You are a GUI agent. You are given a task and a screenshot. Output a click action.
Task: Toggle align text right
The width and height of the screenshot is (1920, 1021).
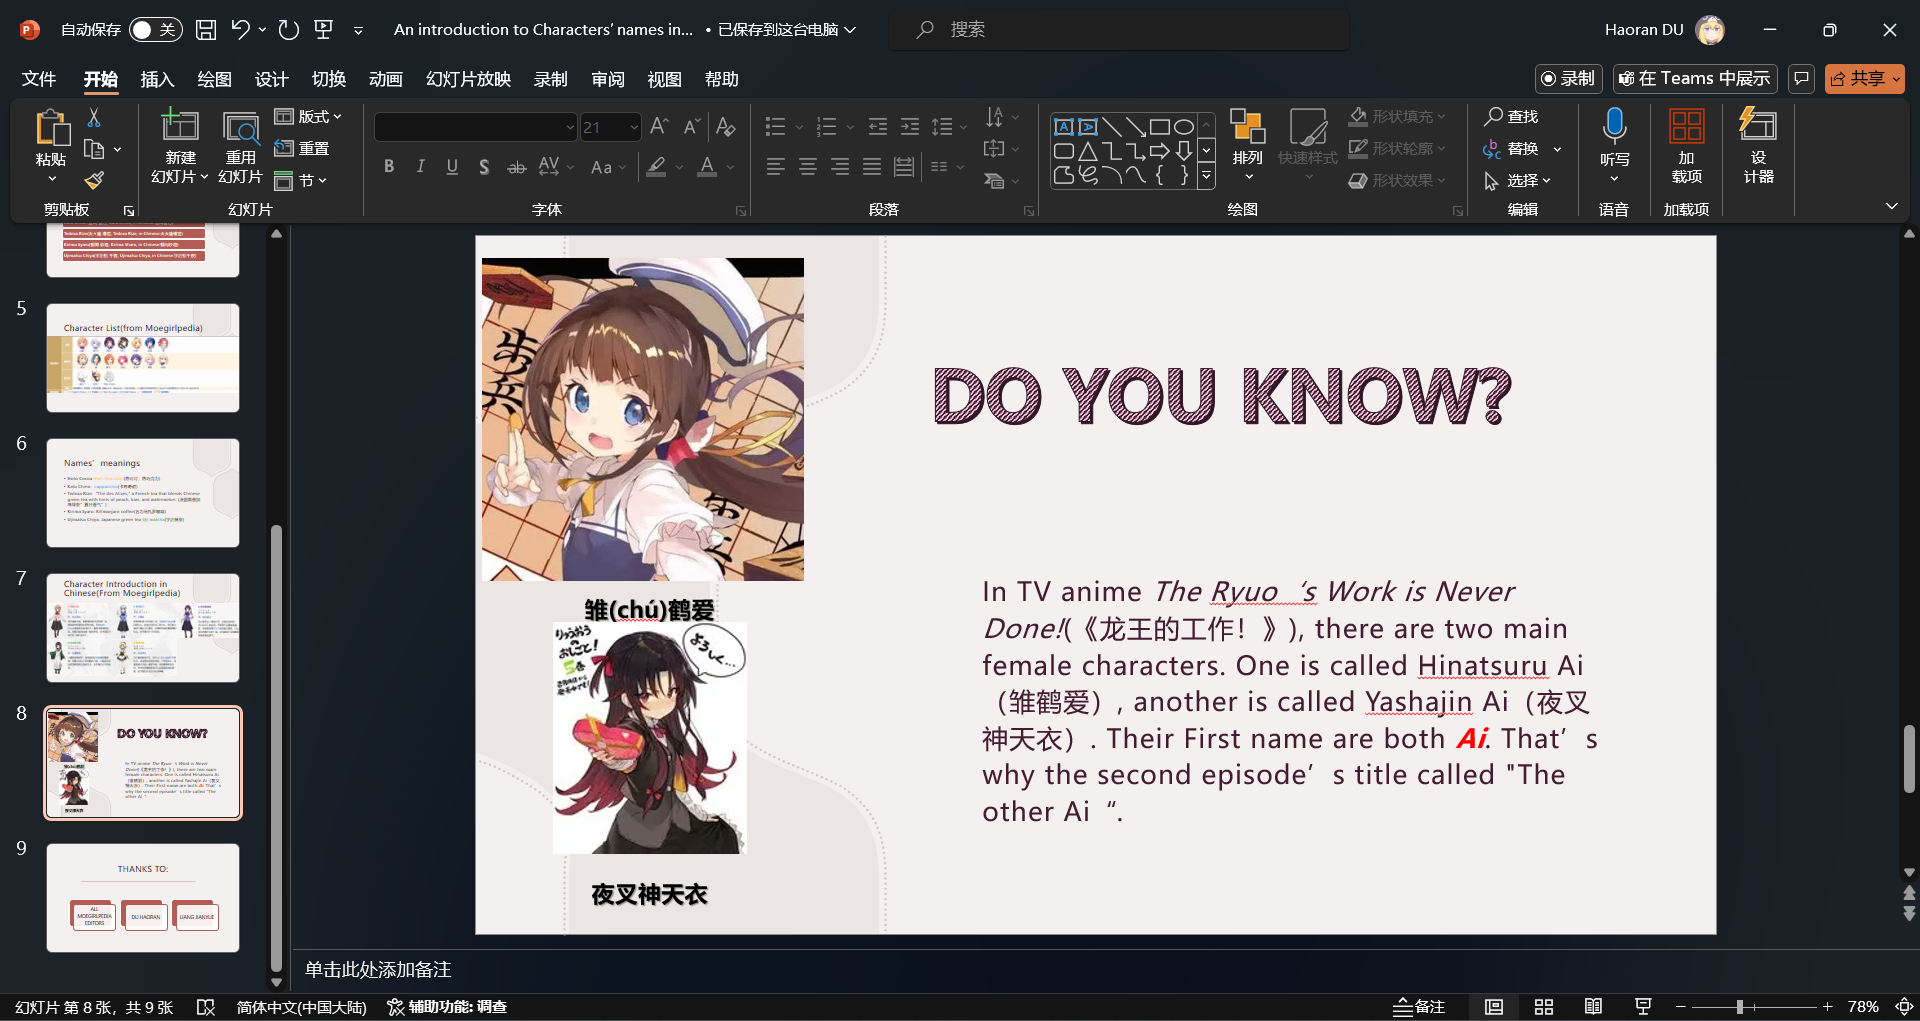pyautogui.click(x=840, y=167)
